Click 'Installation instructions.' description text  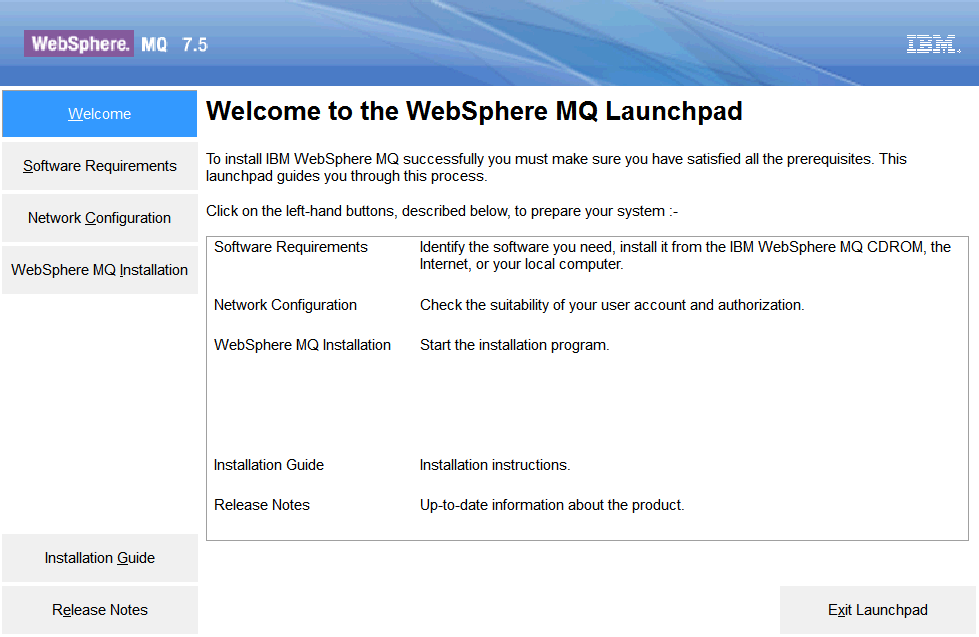[494, 465]
